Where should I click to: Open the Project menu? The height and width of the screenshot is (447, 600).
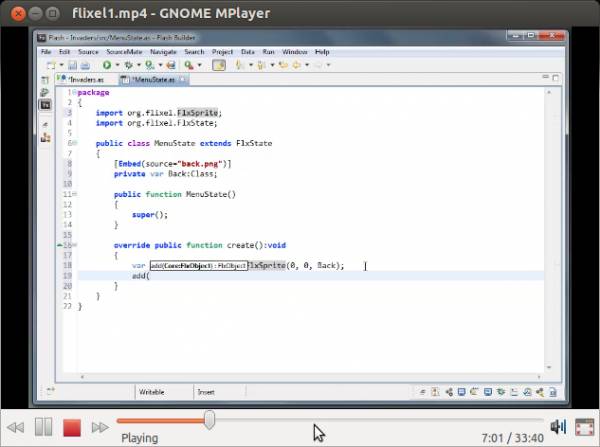click(222, 52)
